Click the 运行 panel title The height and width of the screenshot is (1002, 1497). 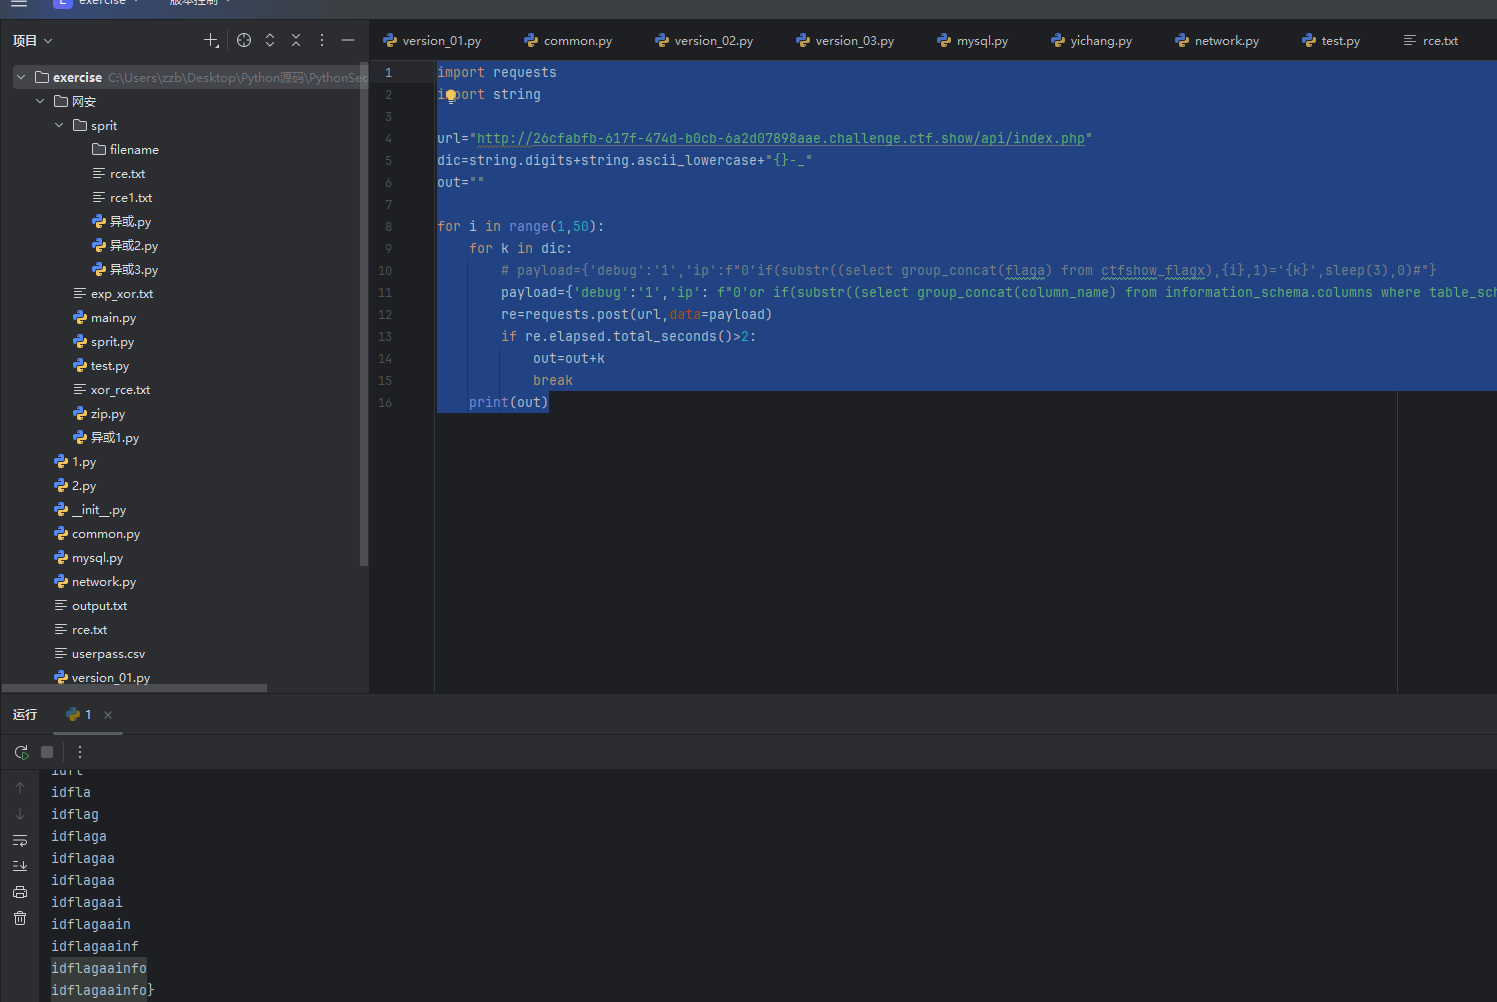click(x=25, y=714)
